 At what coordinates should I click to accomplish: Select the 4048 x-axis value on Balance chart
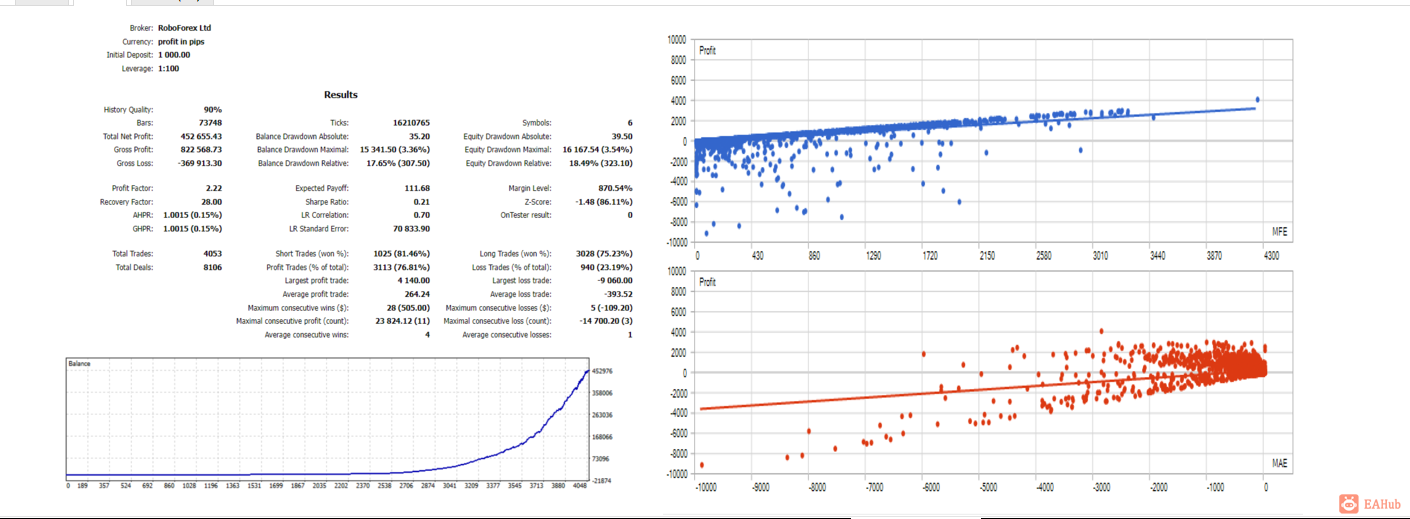[580, 486]
